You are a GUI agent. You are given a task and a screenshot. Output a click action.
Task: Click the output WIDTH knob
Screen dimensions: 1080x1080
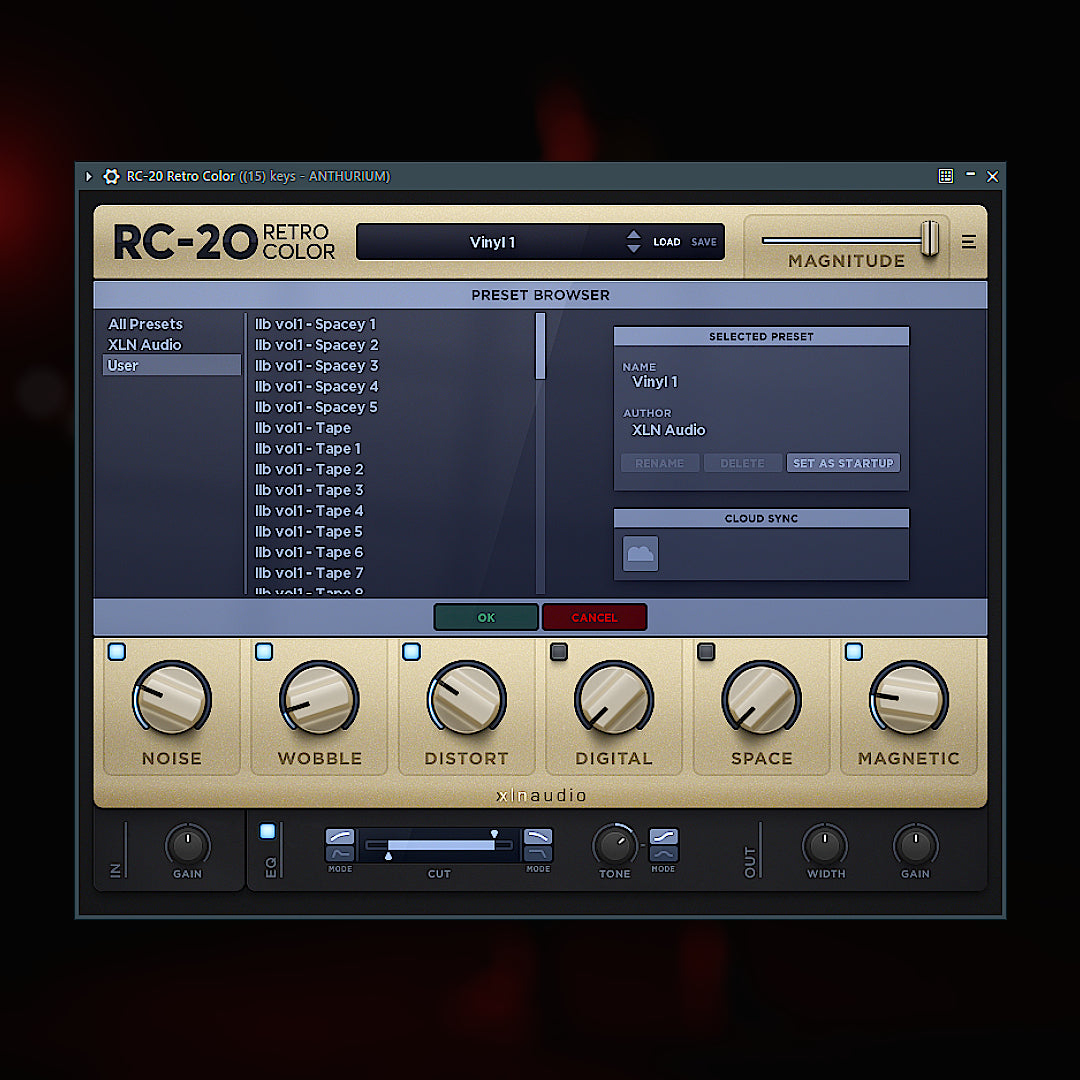click(x=825, y=845)
